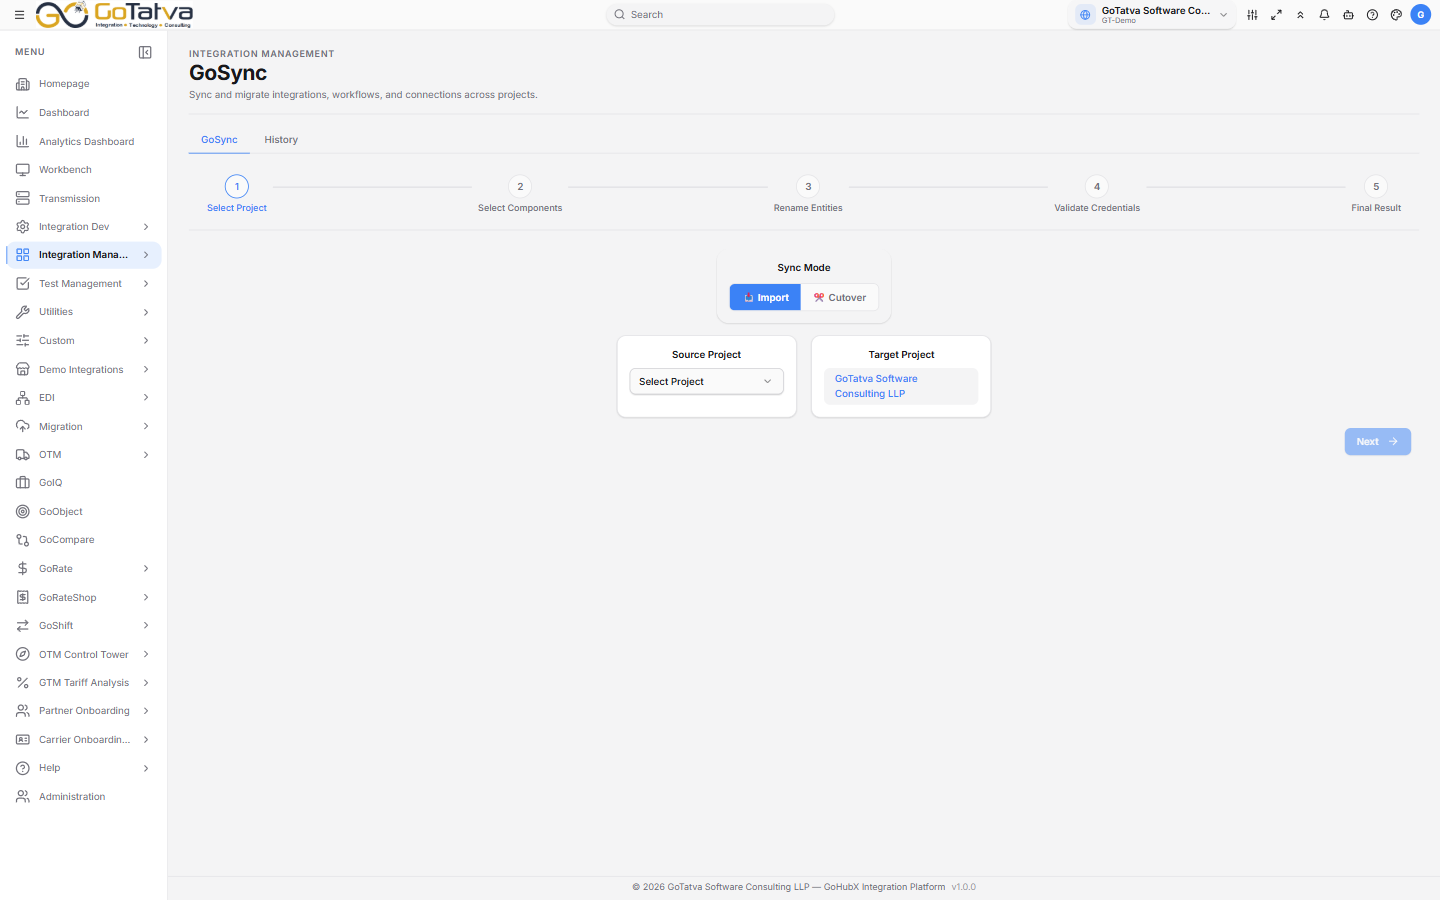Open Integration Management menu item
Screen dimensions: 1440x900
pyautogui.click(x=84, y=255)
